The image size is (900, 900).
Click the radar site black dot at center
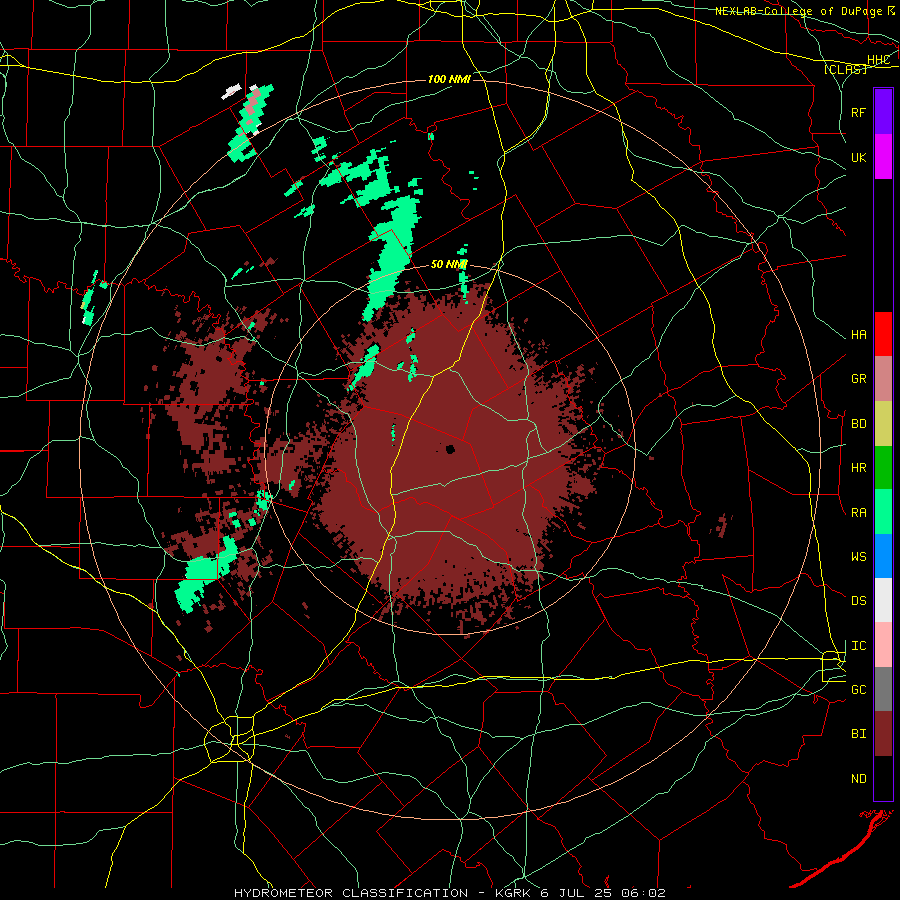coord(450,449)
